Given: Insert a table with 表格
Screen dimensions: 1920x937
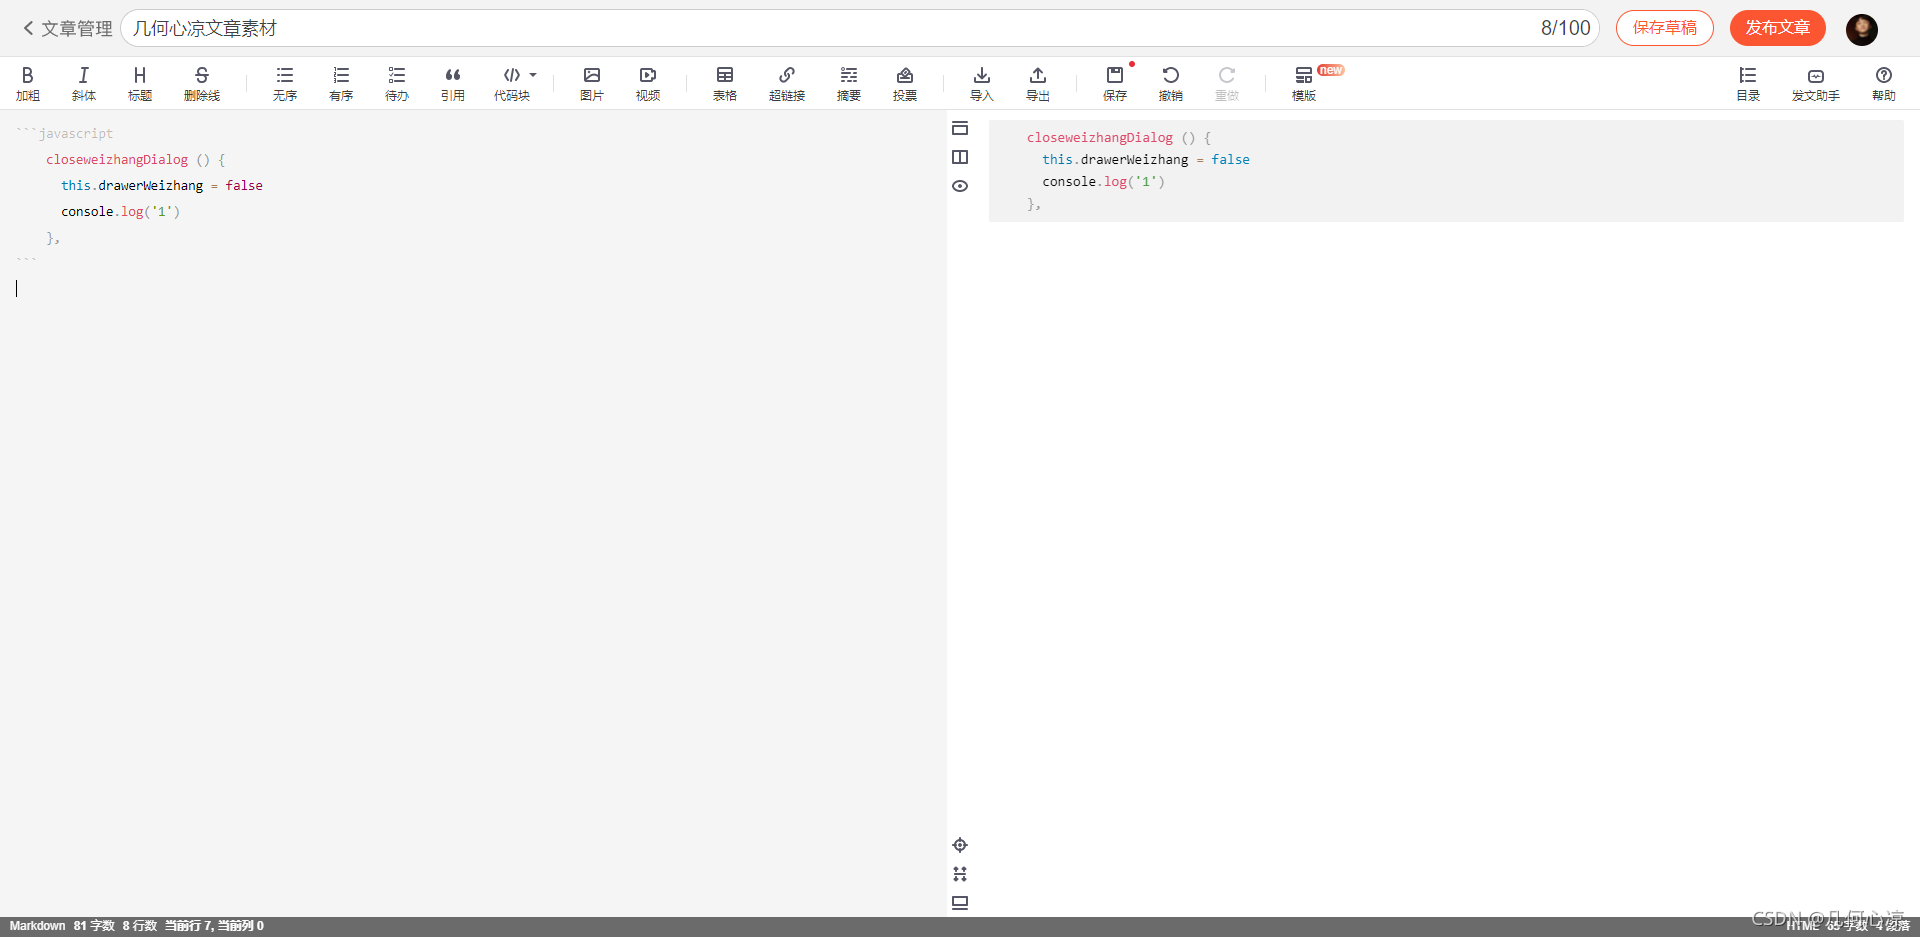Looking at the screenshot, I should (725, 83).
